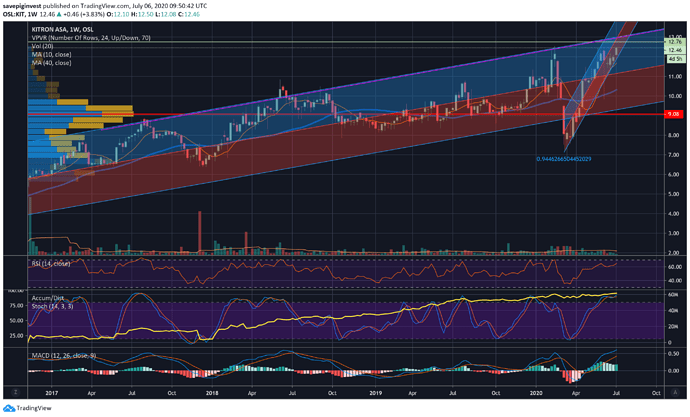The width and height of the screenshot is (690, 417).
Task: Click the 2018 label on time axis
Action: 212,393
